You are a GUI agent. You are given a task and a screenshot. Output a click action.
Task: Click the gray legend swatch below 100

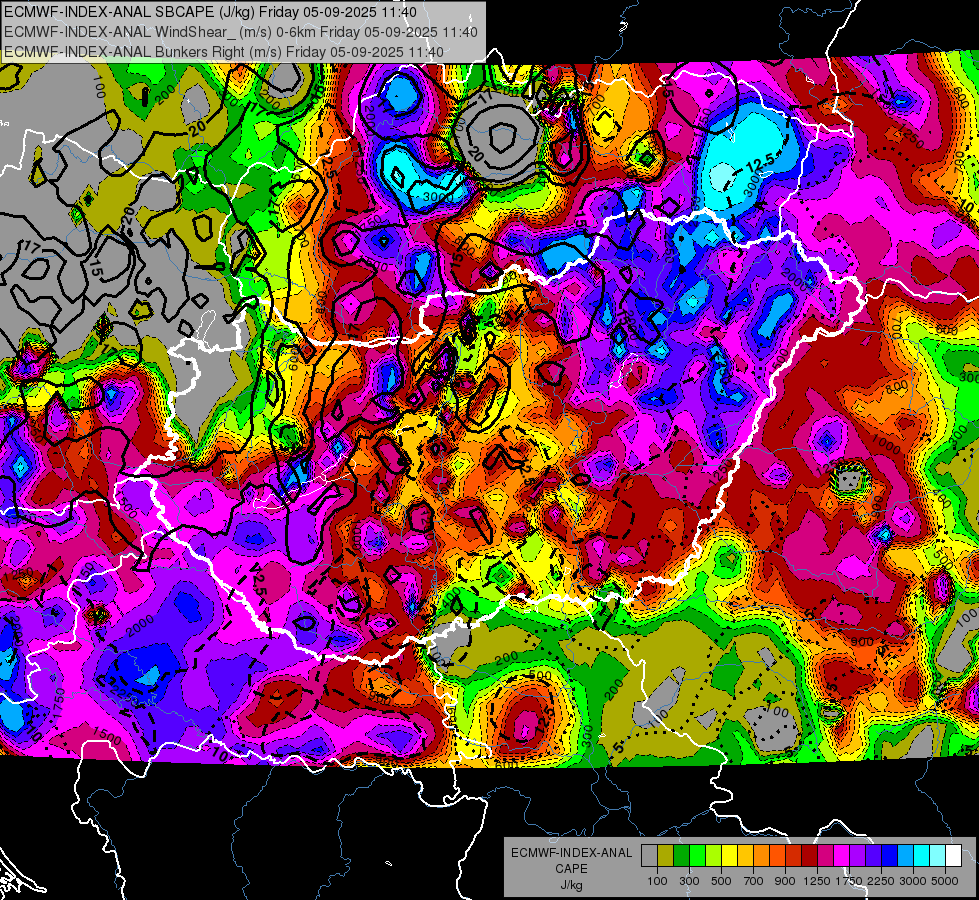pos(649,856)
